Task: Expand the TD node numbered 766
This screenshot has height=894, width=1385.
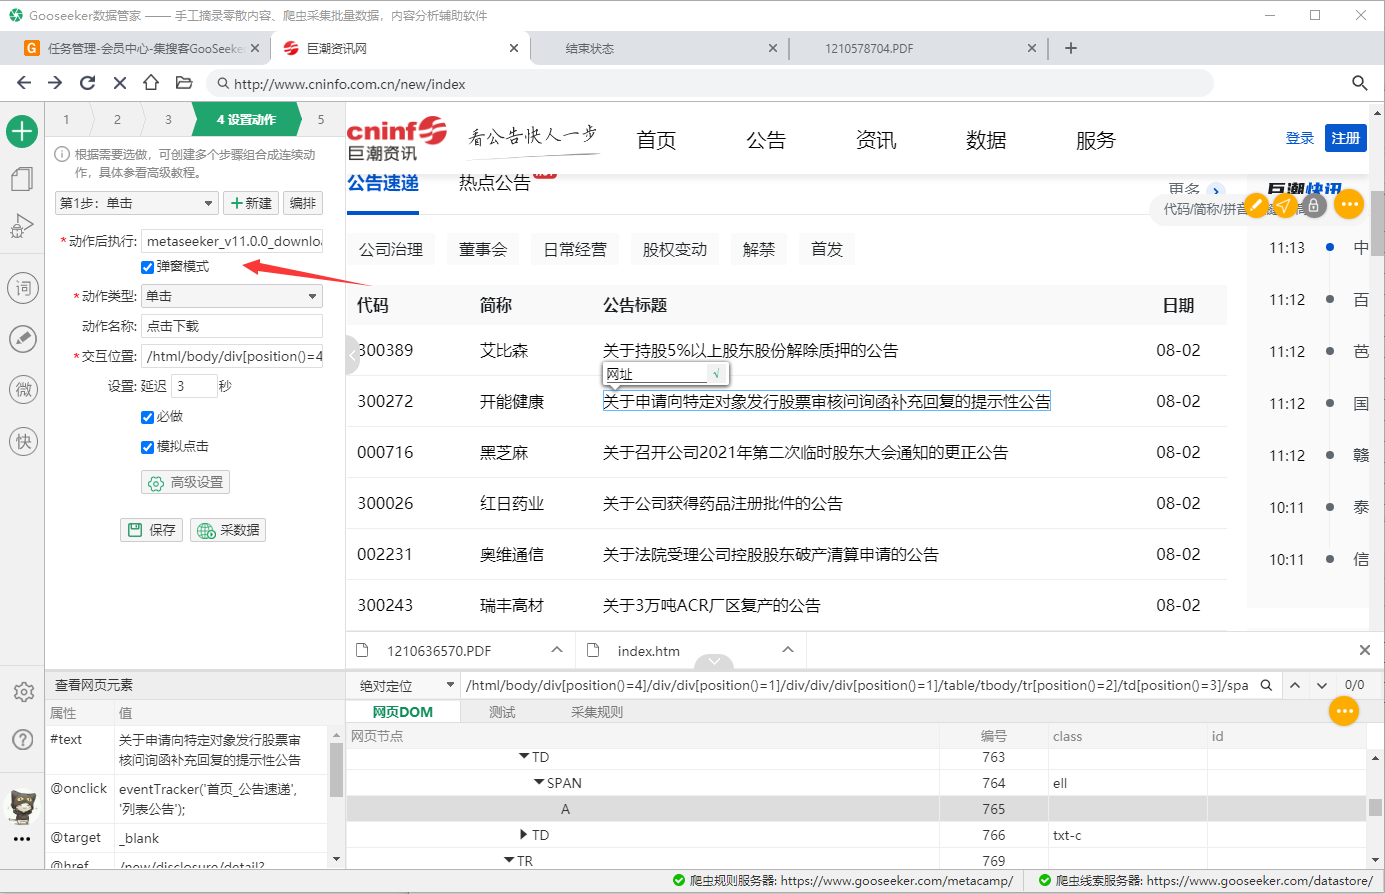Action: coord(524,835)
